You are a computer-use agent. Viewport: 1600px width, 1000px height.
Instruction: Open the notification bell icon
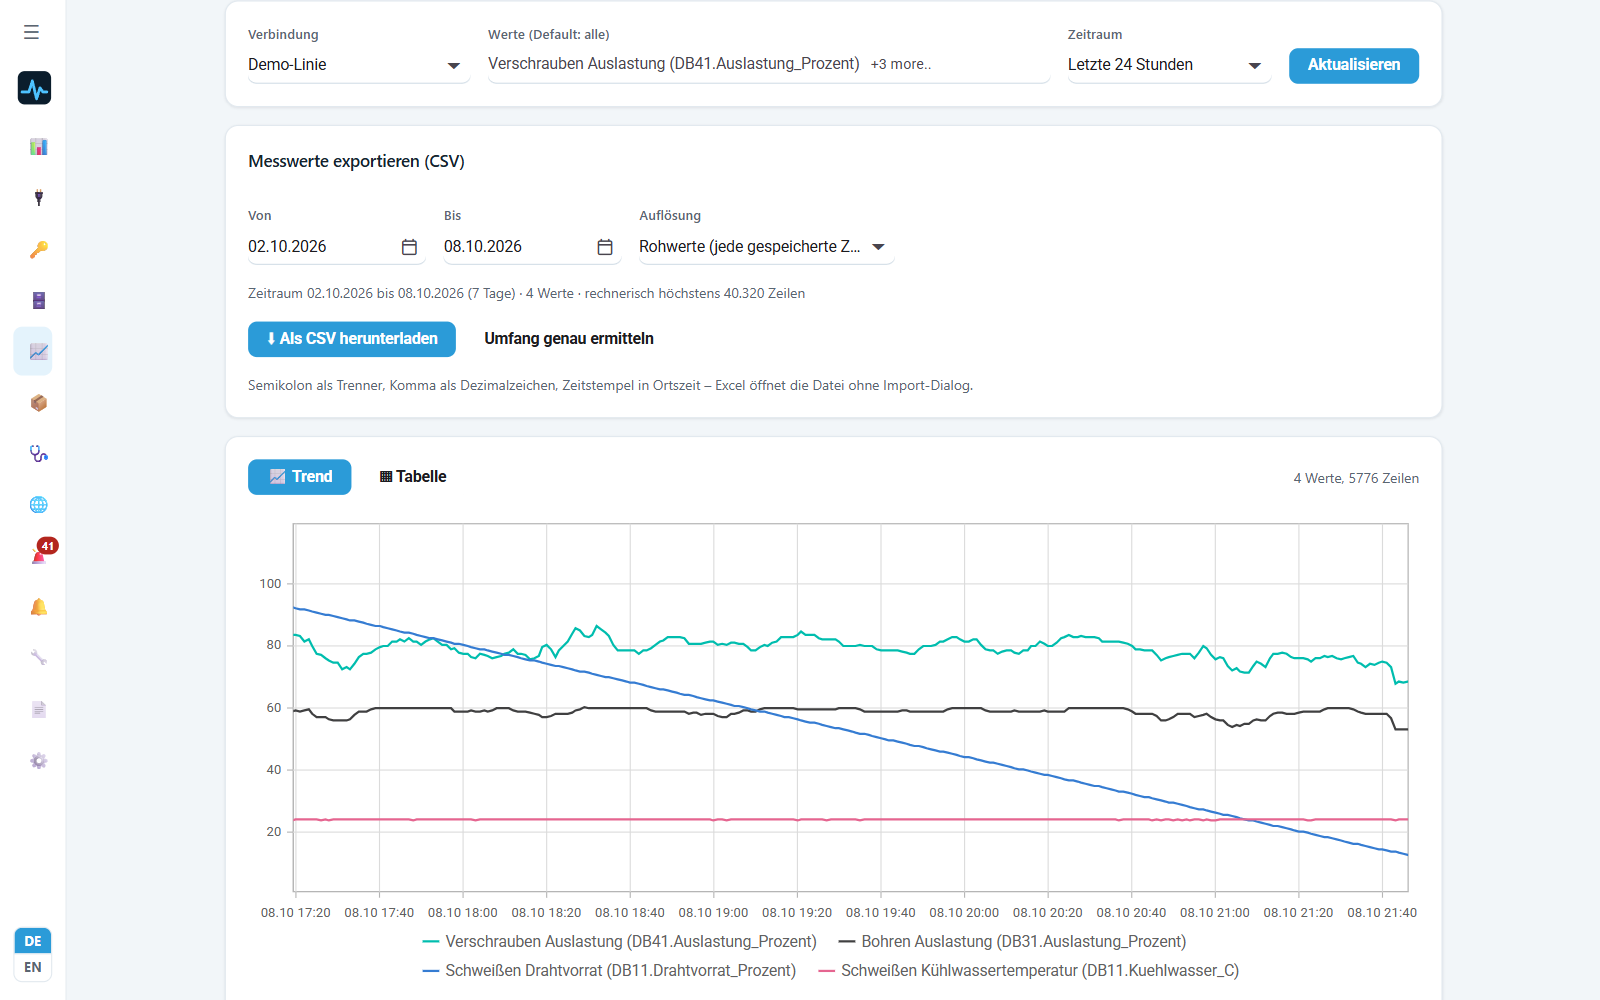[38, 607]
